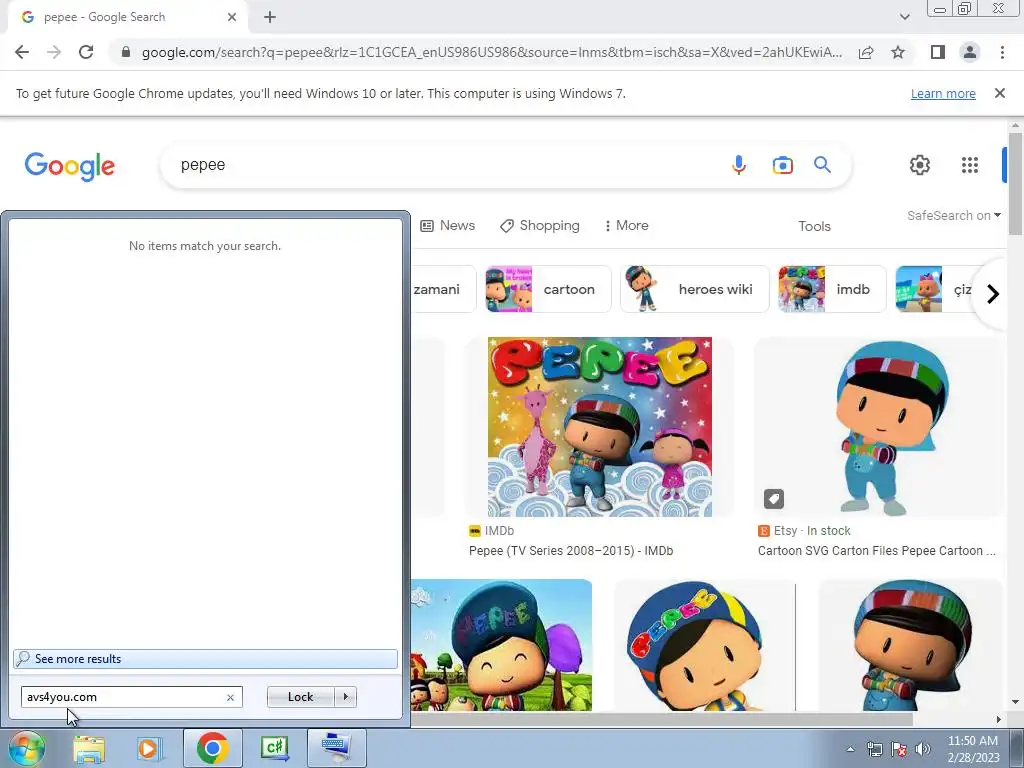Screen dimensions: 1024x768
Task: Open the volume speaker tray icon
Action: 923,749
